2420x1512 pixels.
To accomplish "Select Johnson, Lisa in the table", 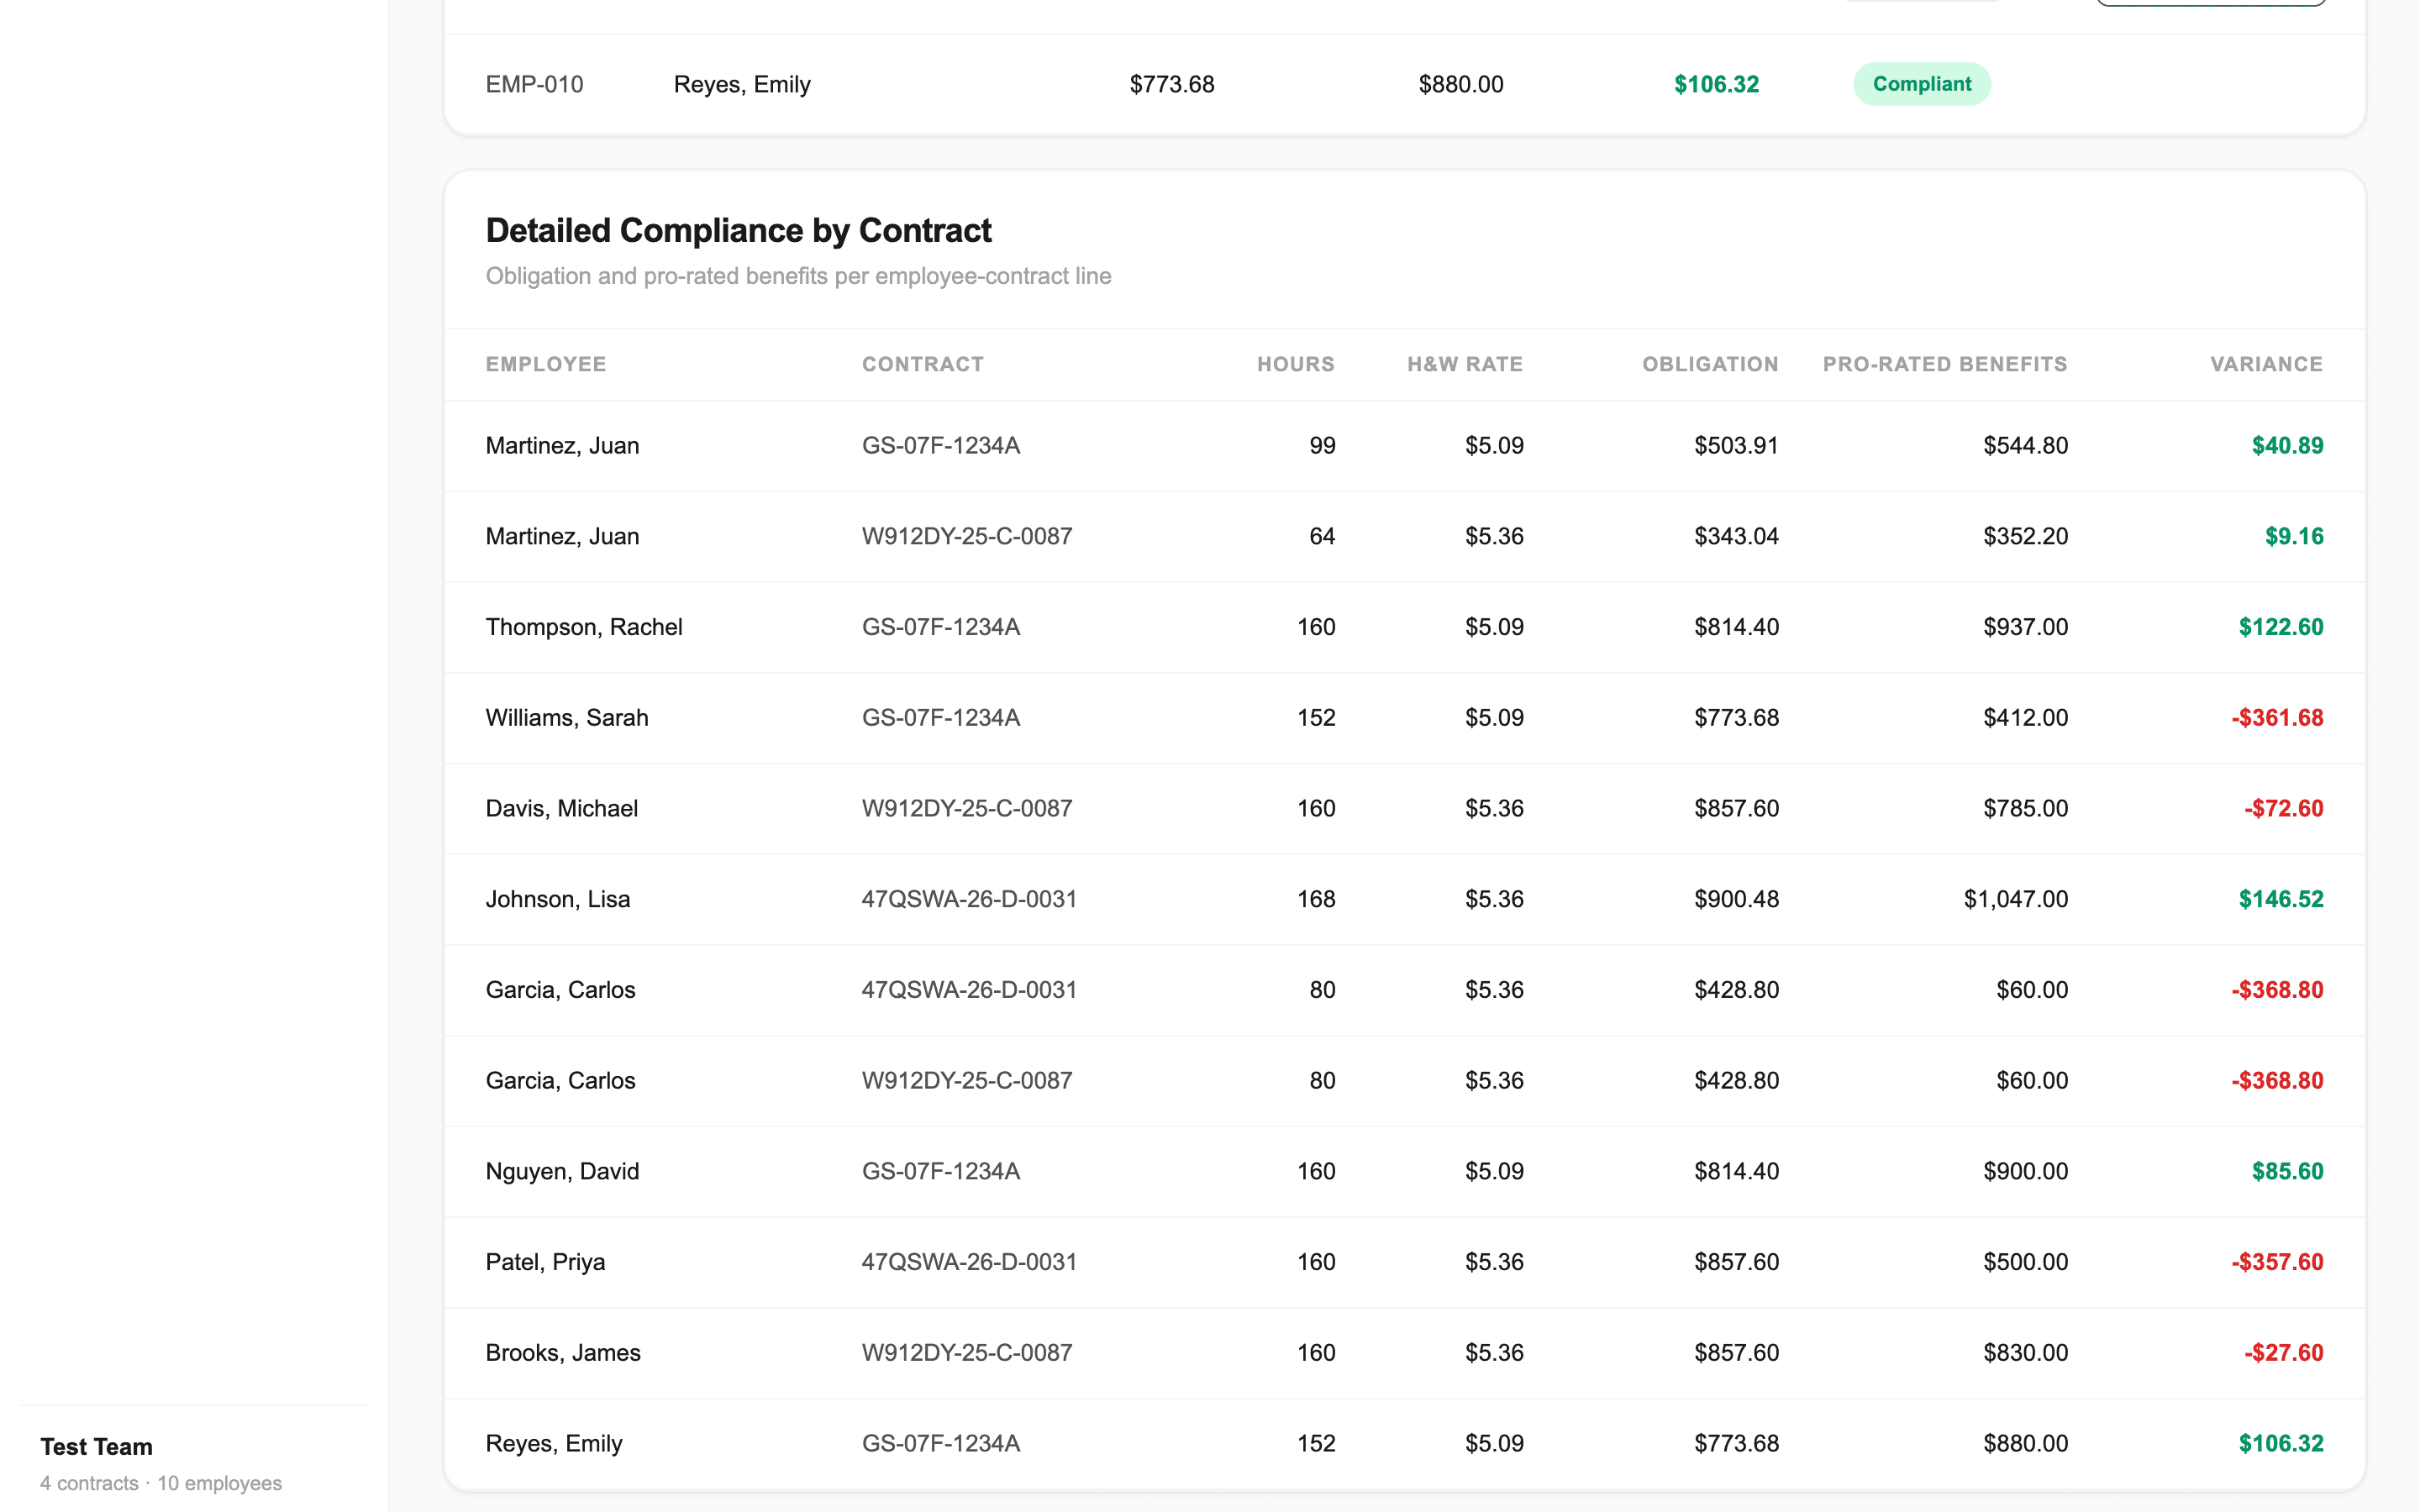I will (x=558, y=900).
